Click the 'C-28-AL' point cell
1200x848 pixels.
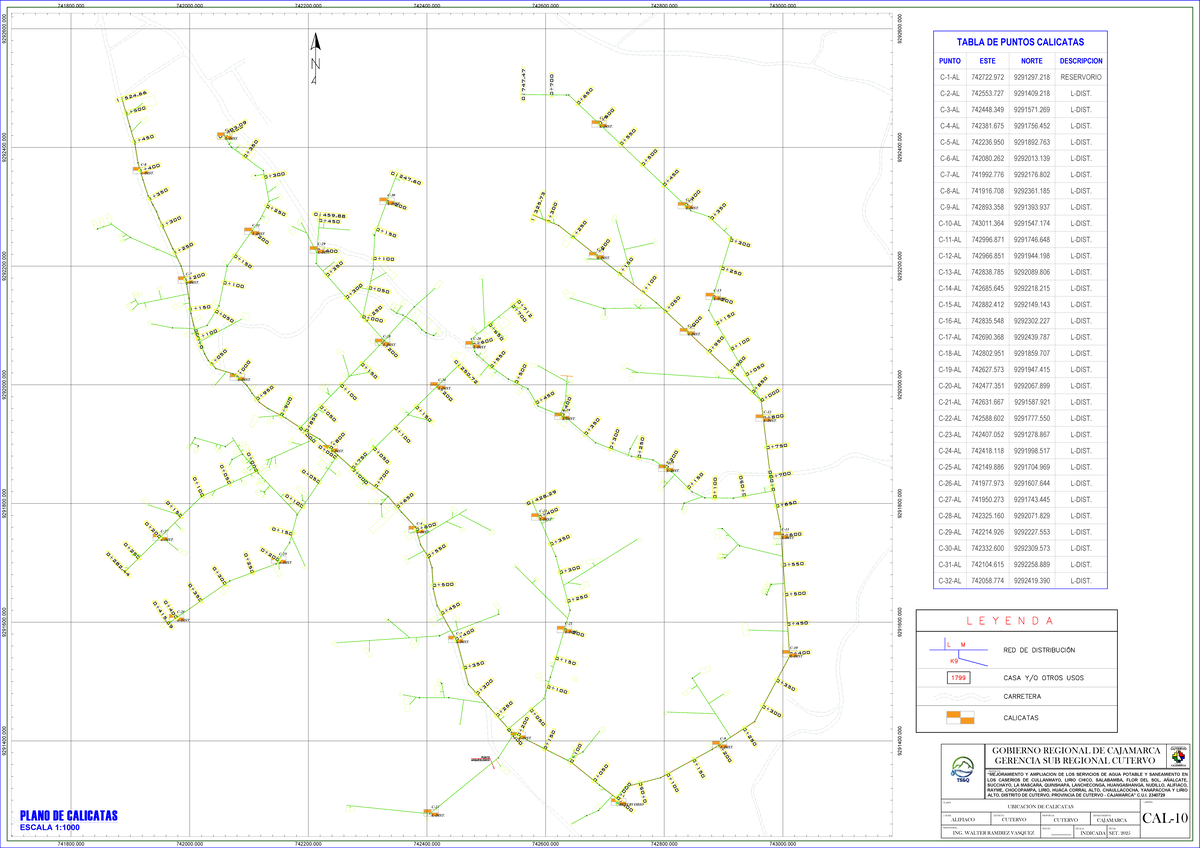point(949,515)
